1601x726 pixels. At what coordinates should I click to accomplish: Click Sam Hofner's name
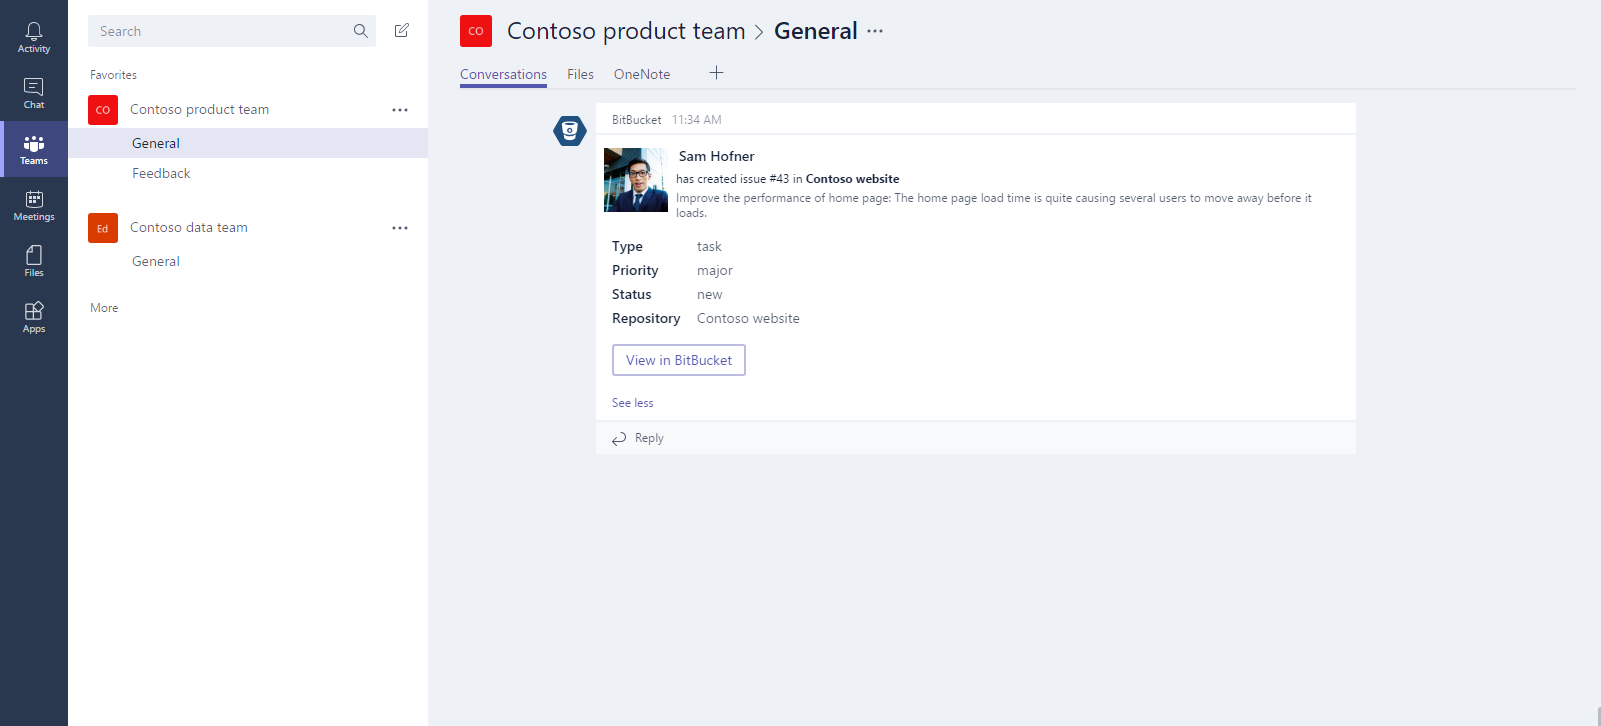(x=716, y=156)
